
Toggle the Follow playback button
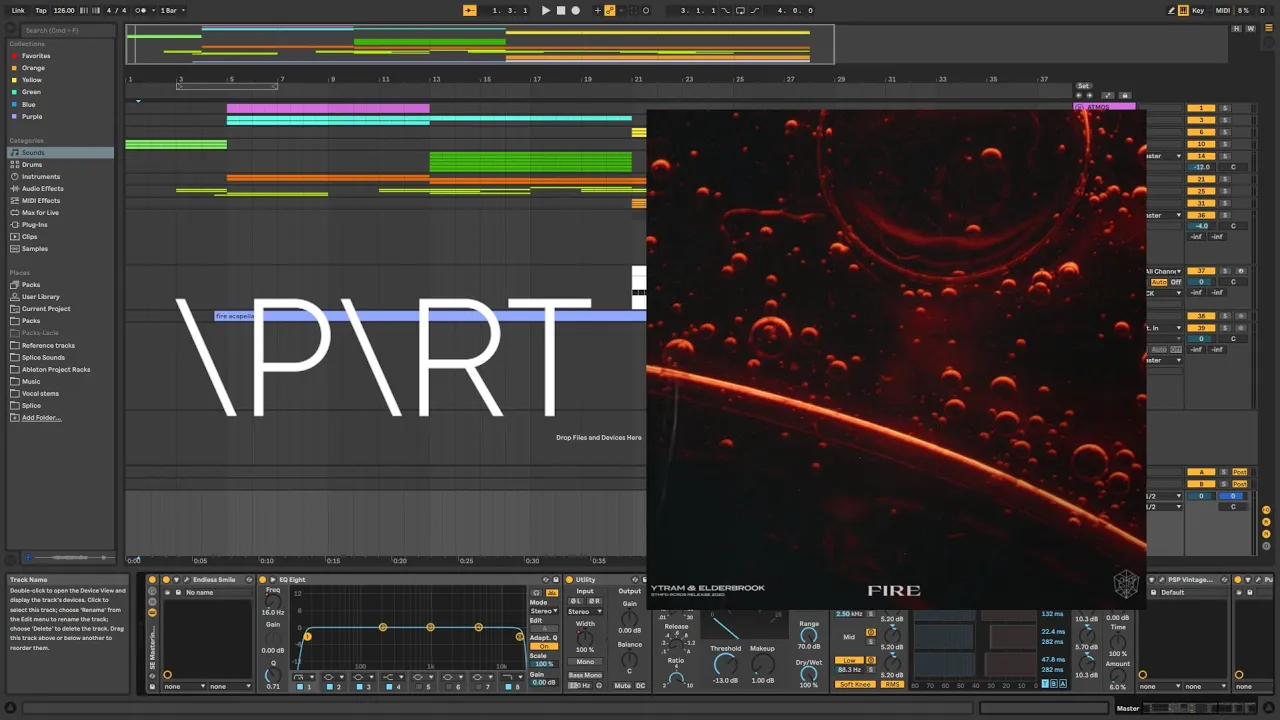click(x=469, y=10)
